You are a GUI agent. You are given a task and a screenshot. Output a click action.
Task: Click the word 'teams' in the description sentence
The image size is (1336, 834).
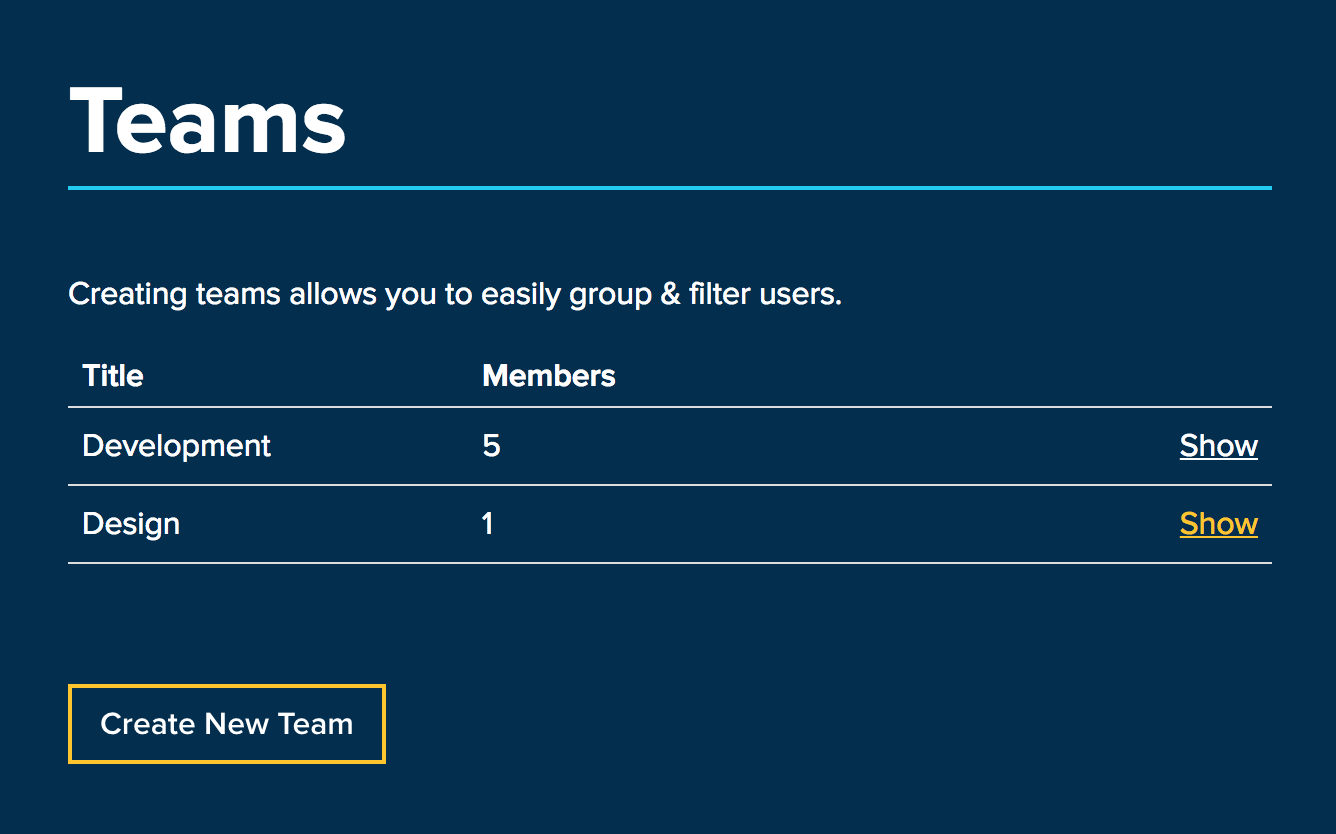pos(238,295)
